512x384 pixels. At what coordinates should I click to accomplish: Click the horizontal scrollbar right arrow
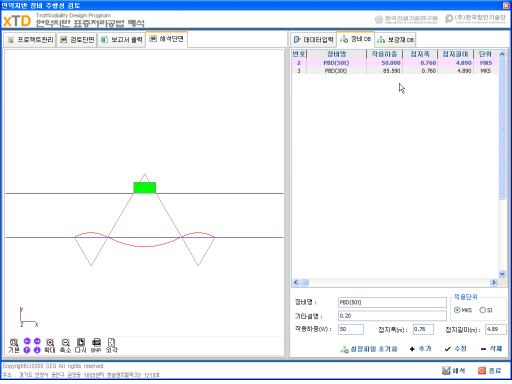click(x=494, y=283)
